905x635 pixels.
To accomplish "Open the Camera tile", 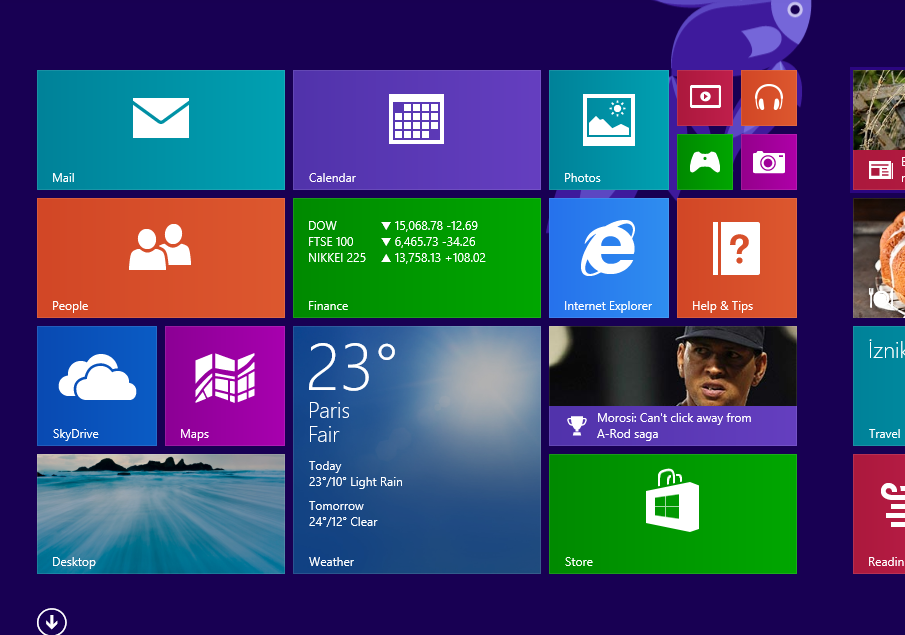I will pyautogui.click(x=769, y=162).
